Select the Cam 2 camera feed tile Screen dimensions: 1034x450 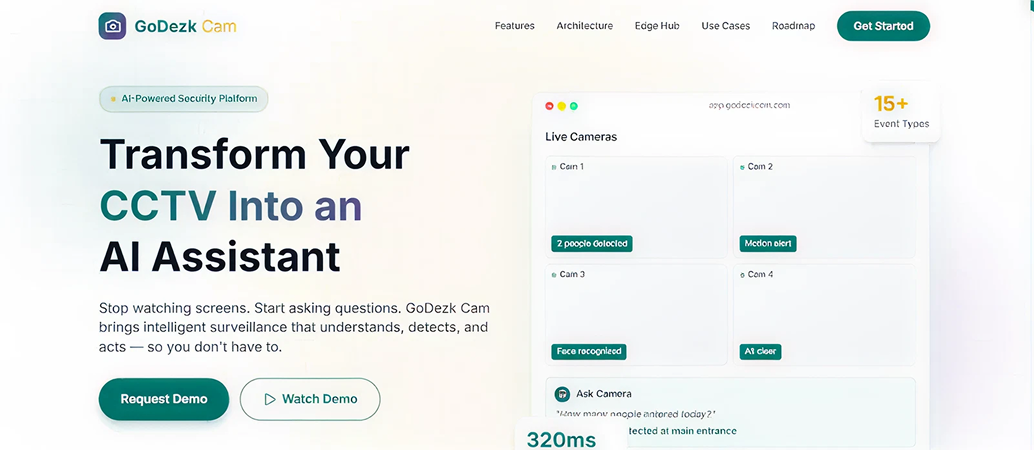click(x=823, y=205)
